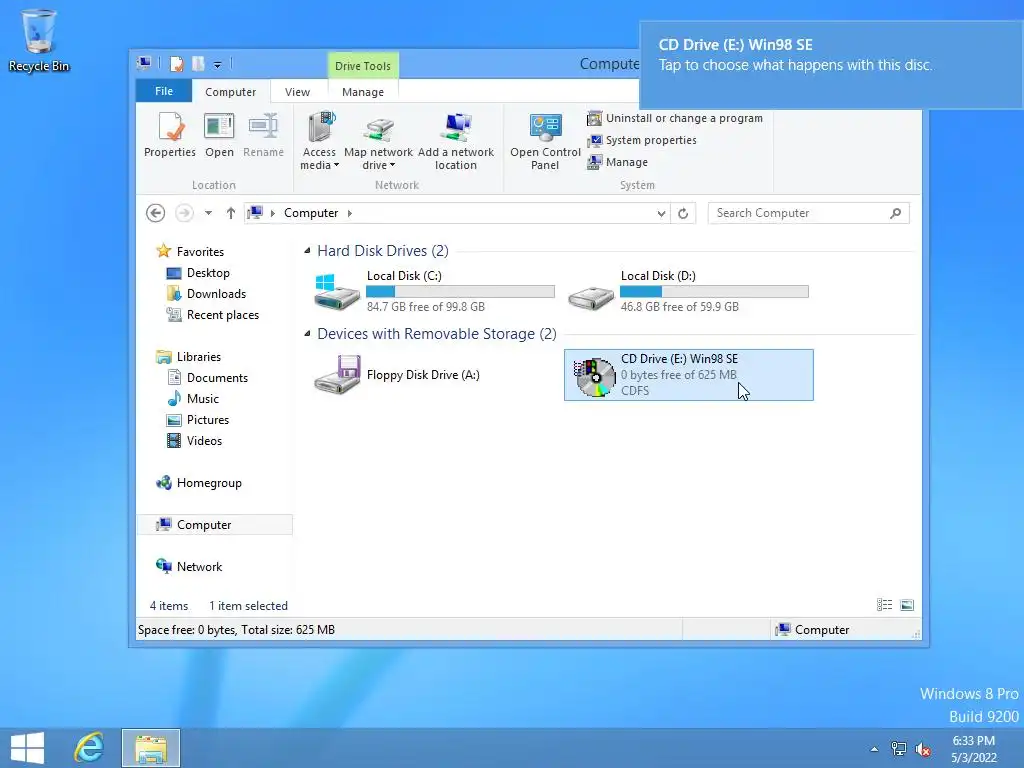
Task: Select Homegroup in the navigation pane
Action: (199, 483)
